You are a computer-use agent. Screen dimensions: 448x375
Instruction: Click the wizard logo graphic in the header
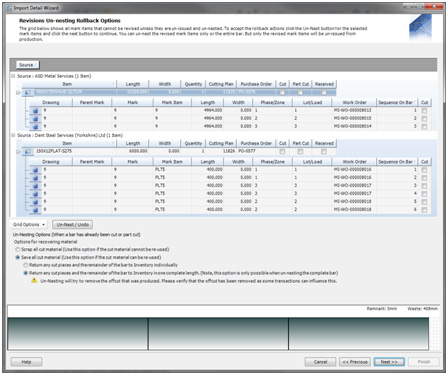coord(420,28)
